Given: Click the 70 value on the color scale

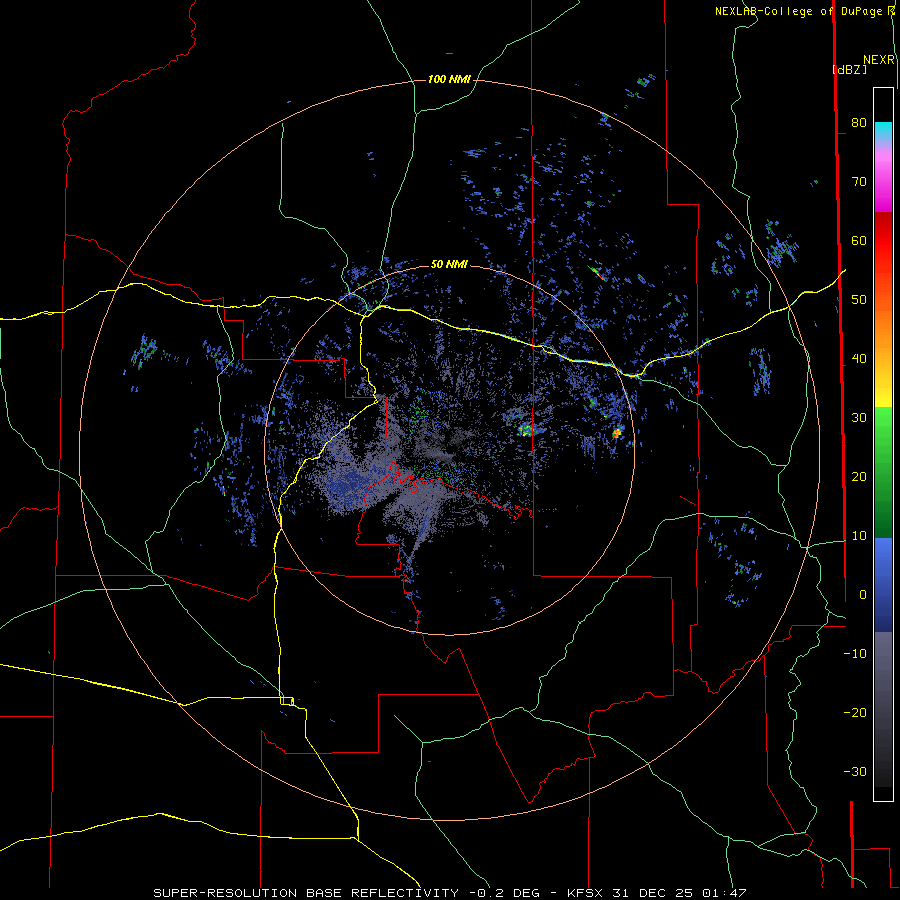Looking at the screenshot, I should click(x=859, y=181).
